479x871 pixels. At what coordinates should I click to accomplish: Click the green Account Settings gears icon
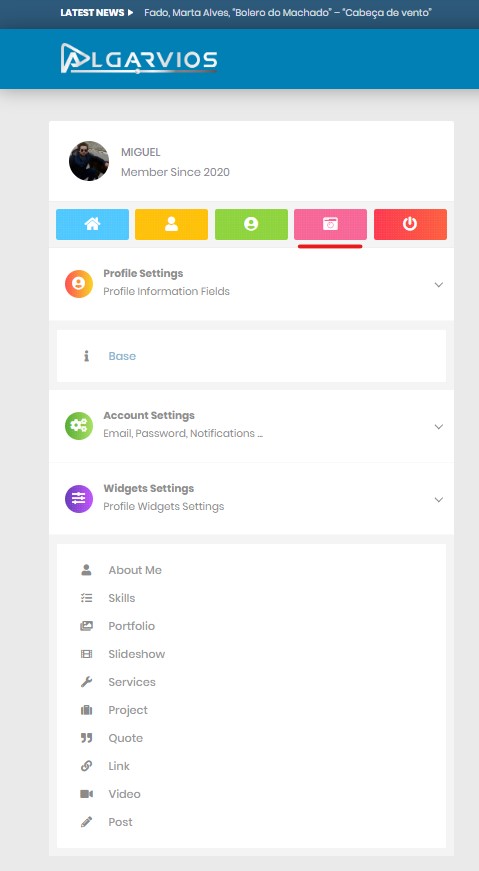[x=79, y=426]
